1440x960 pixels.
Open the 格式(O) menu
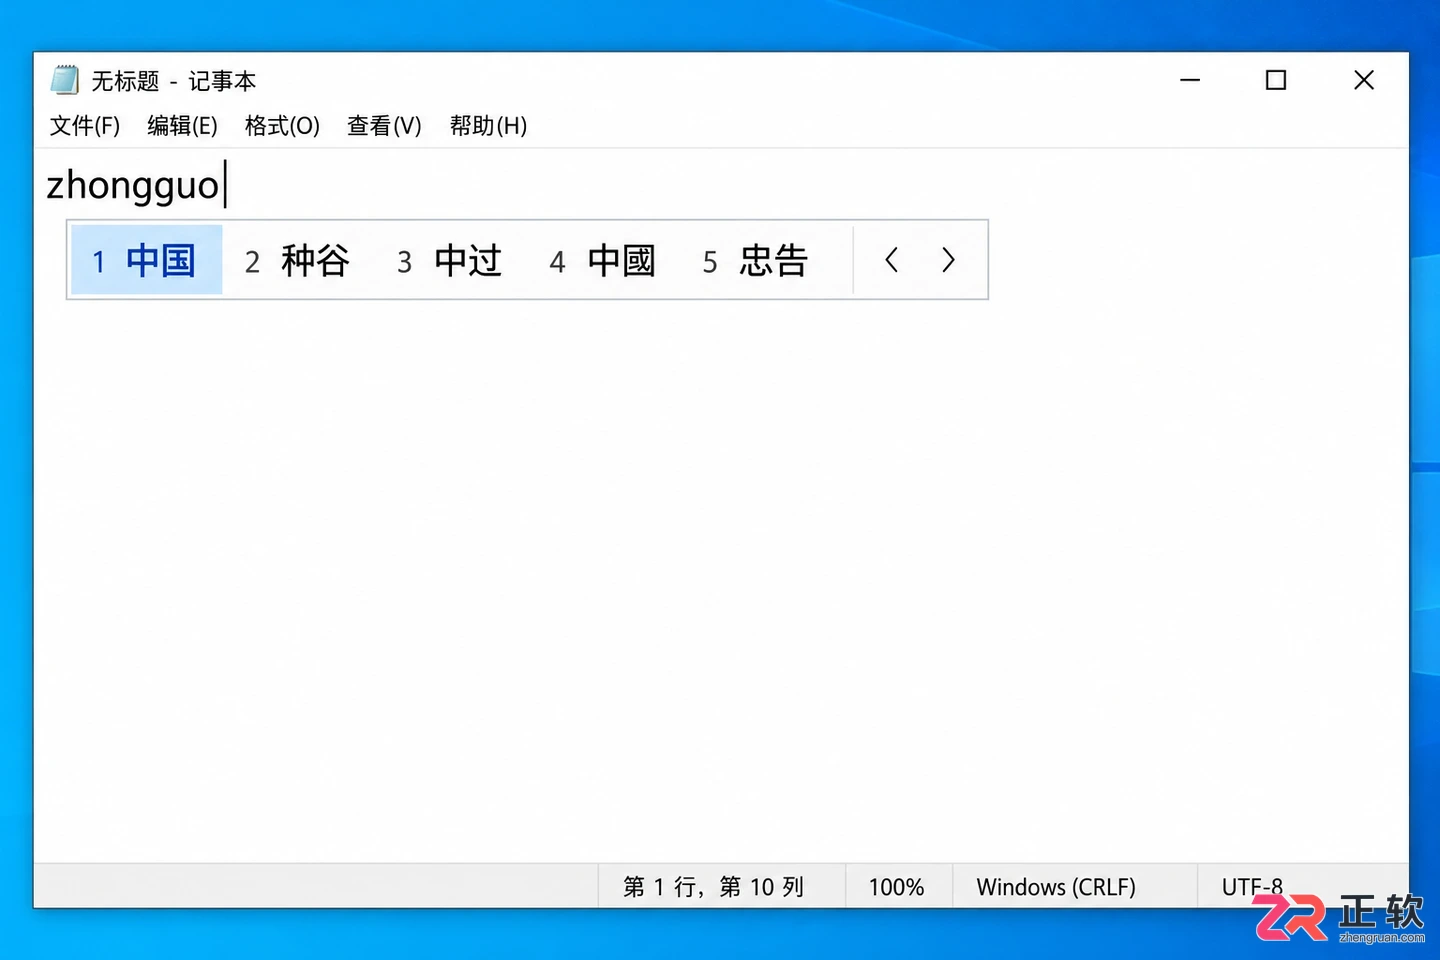(282, 126)
